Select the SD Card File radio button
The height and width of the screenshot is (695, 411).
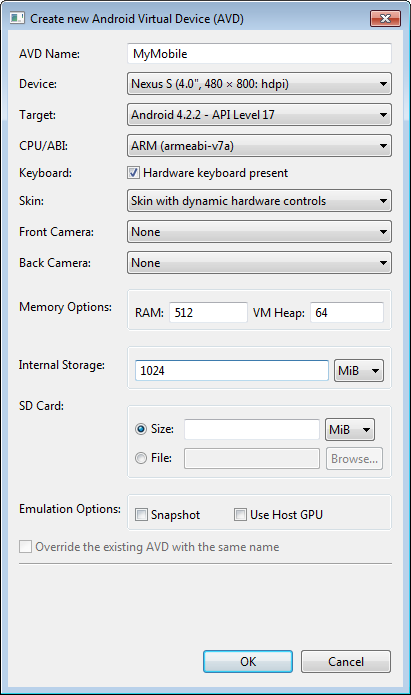point(141,458)
